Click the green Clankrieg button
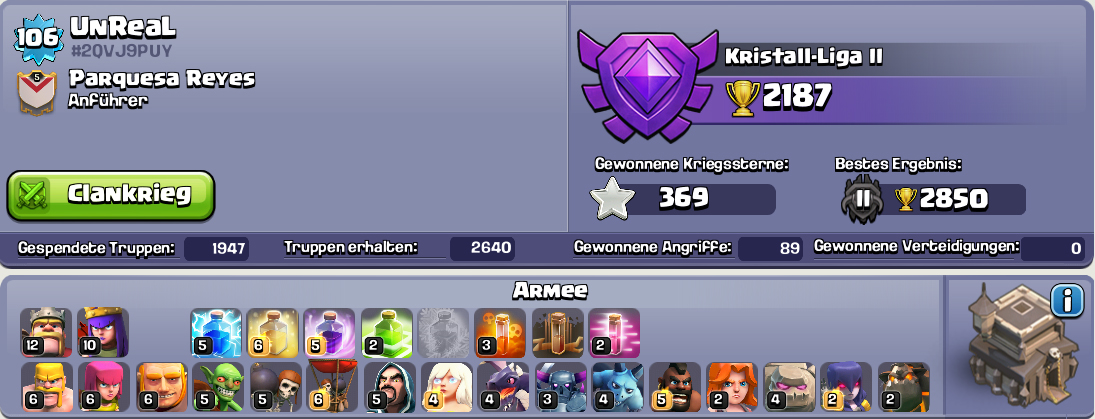The height and width of the screenshot is (419, 1095). [110, 195]
